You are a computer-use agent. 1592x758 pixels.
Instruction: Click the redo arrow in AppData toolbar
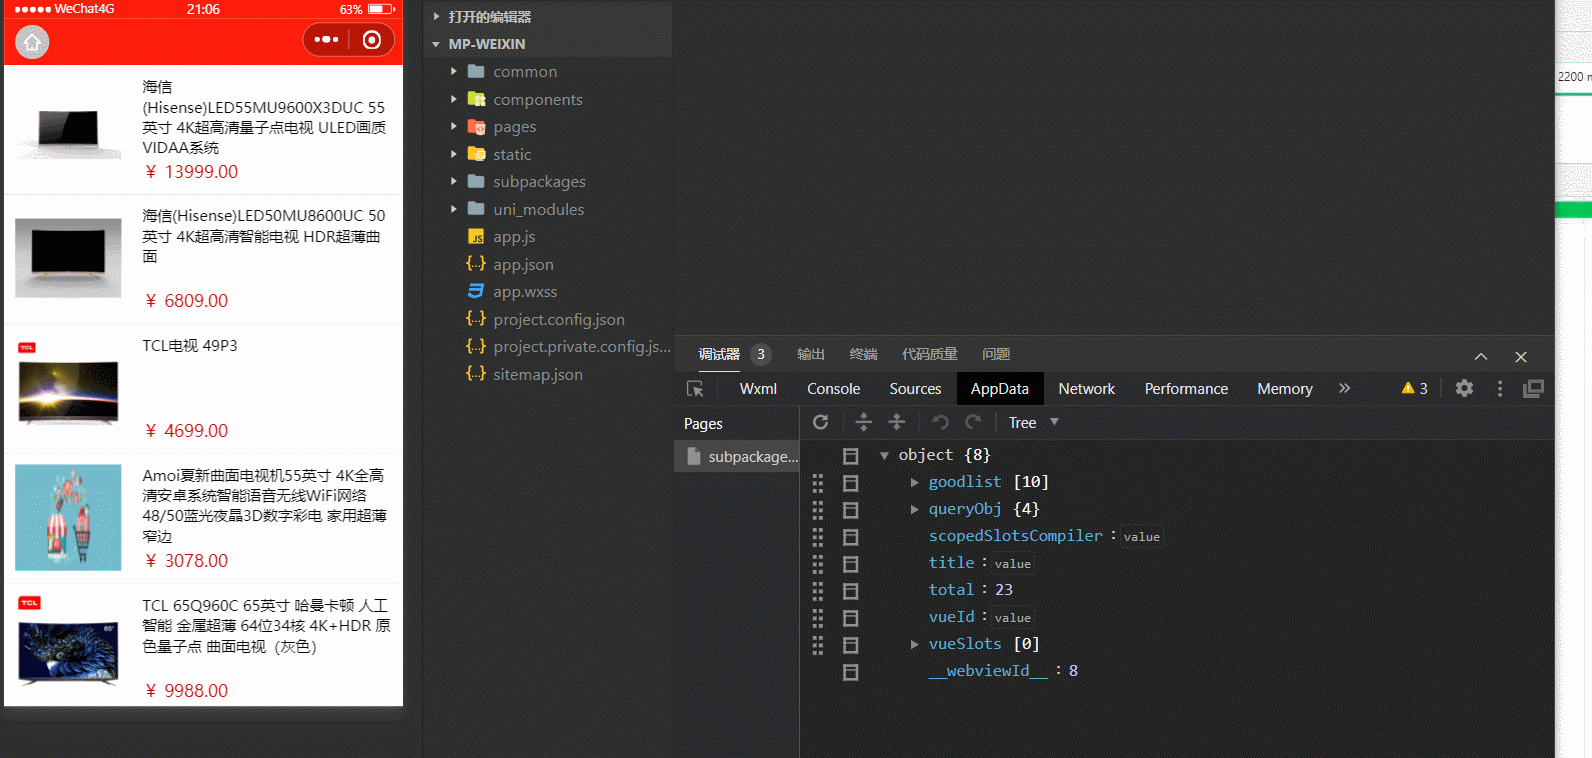coord(973,422)
